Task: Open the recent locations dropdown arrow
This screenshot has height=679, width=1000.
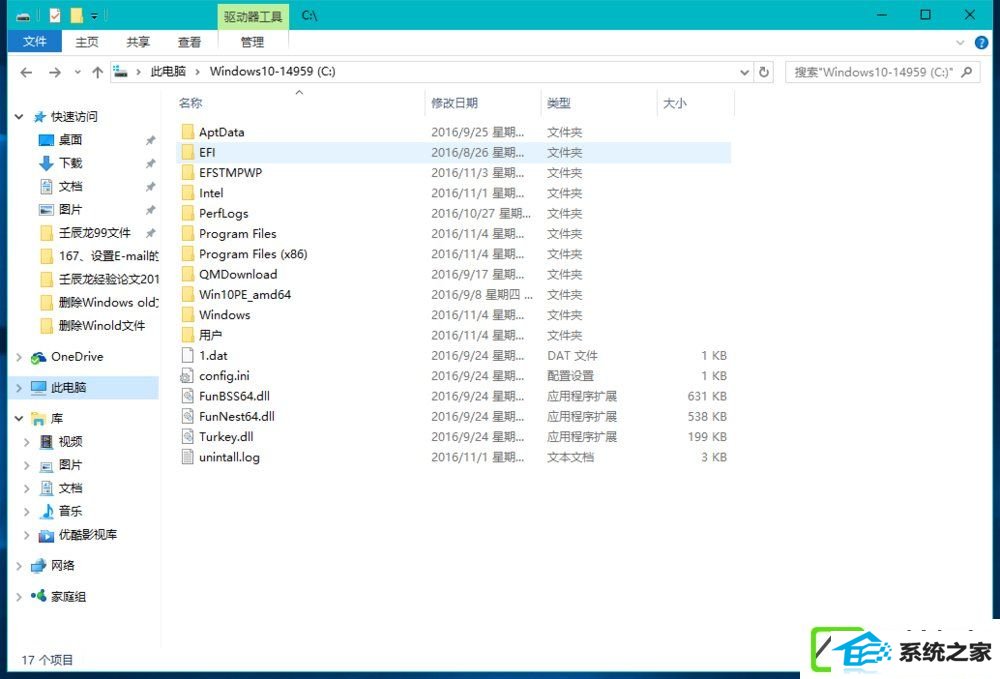Action: [x=77, y=72]
